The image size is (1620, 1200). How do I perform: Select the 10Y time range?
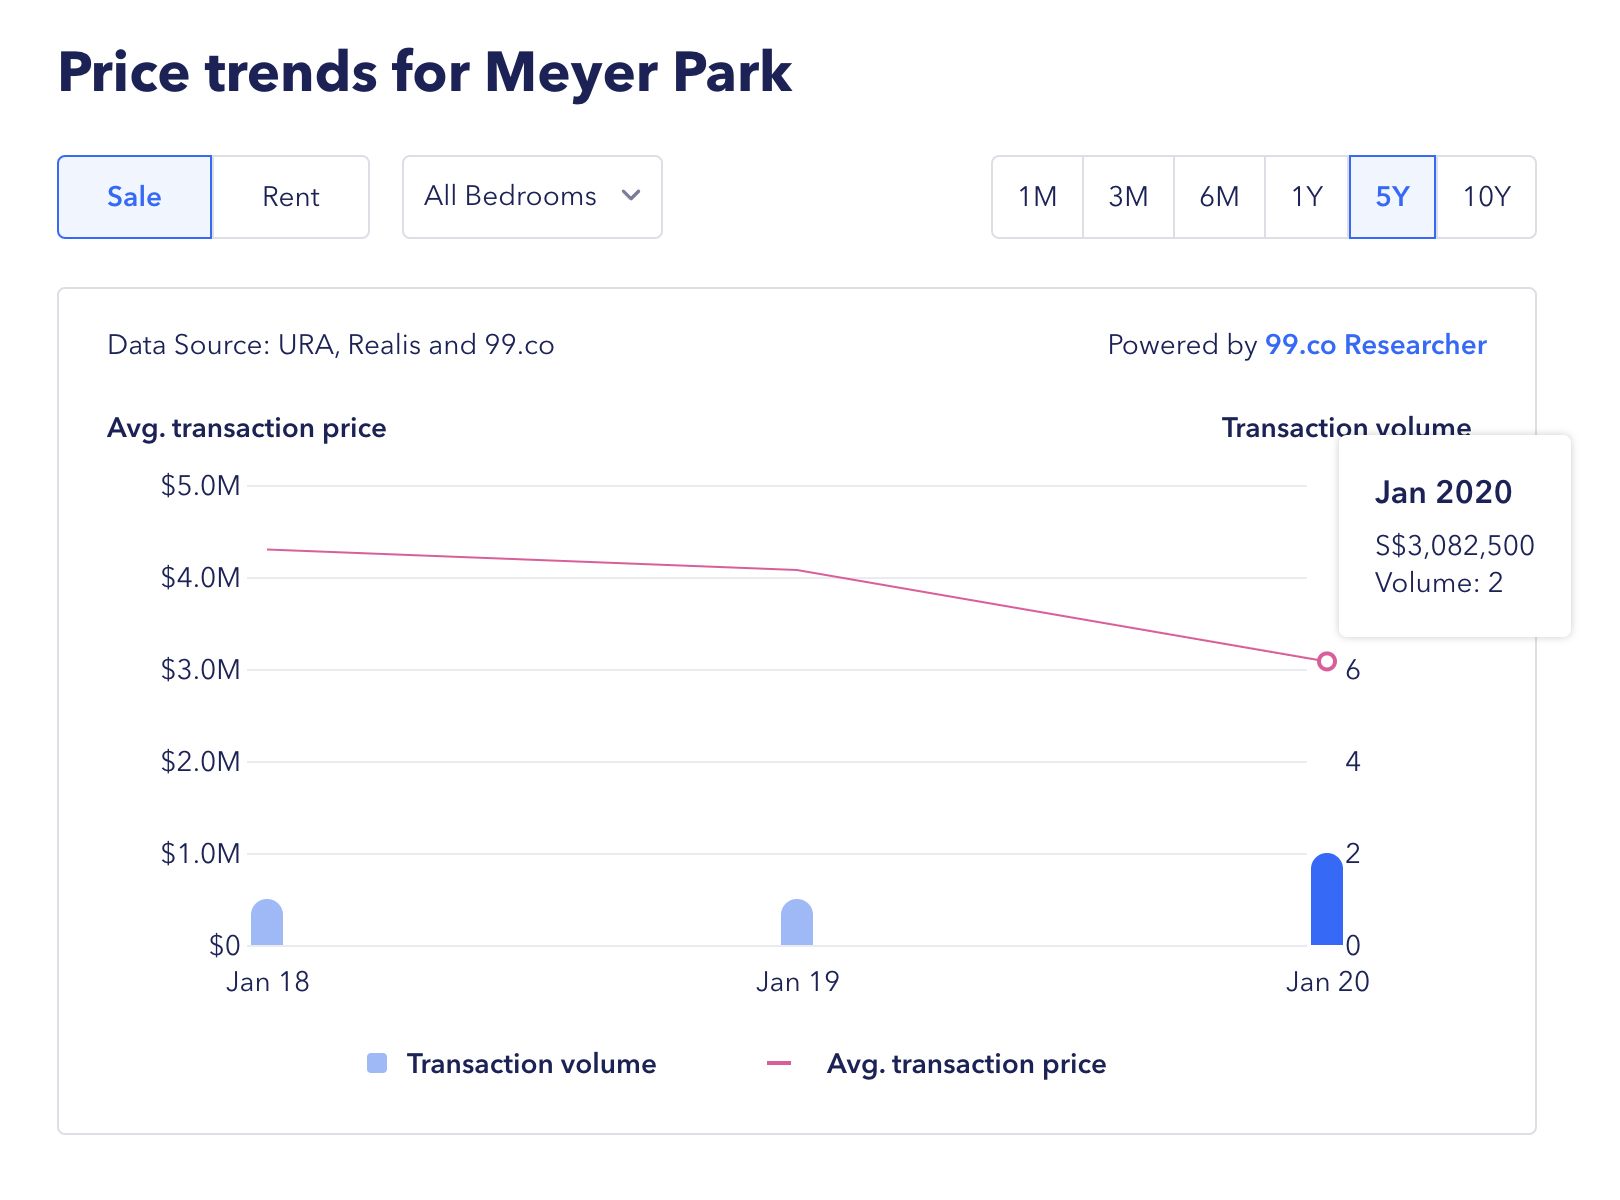[1486, 197]
